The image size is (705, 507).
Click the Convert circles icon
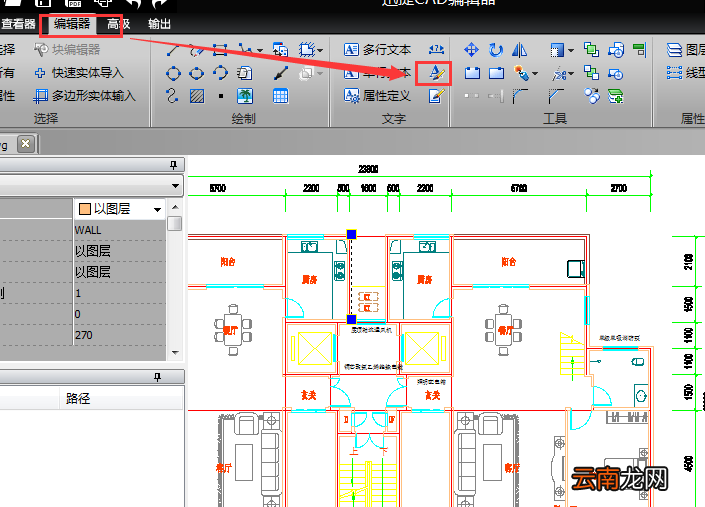(x=592, y=96)
